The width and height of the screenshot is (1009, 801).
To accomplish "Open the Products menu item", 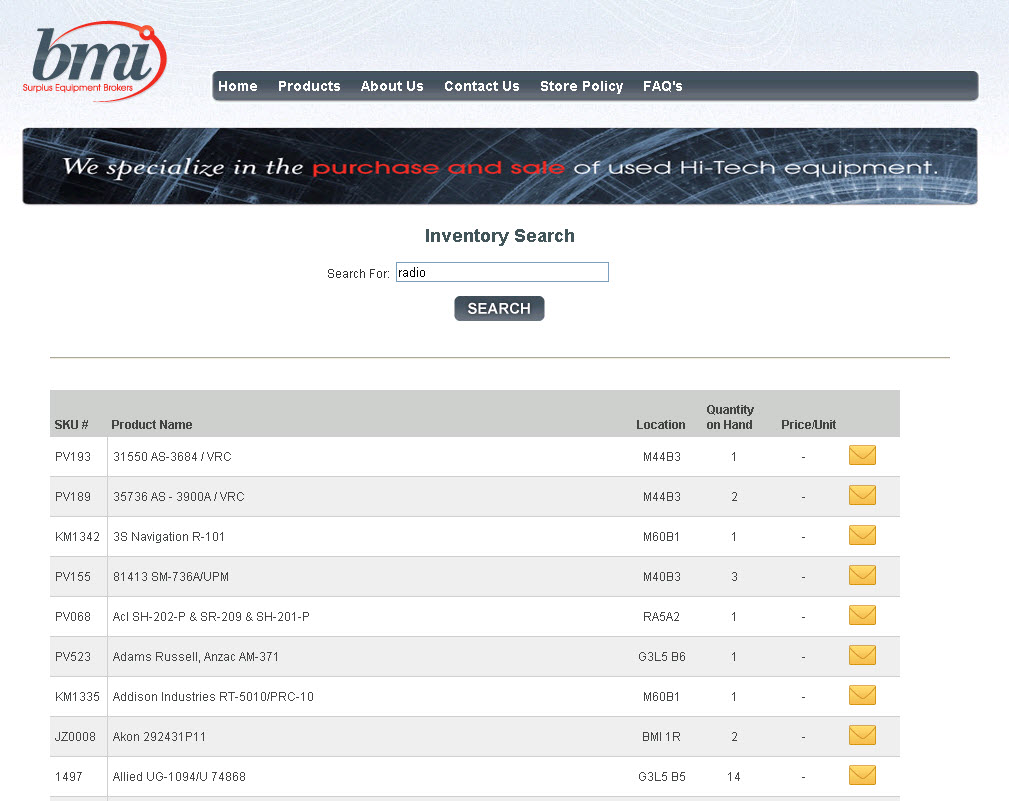I will (x=309, y=86).
